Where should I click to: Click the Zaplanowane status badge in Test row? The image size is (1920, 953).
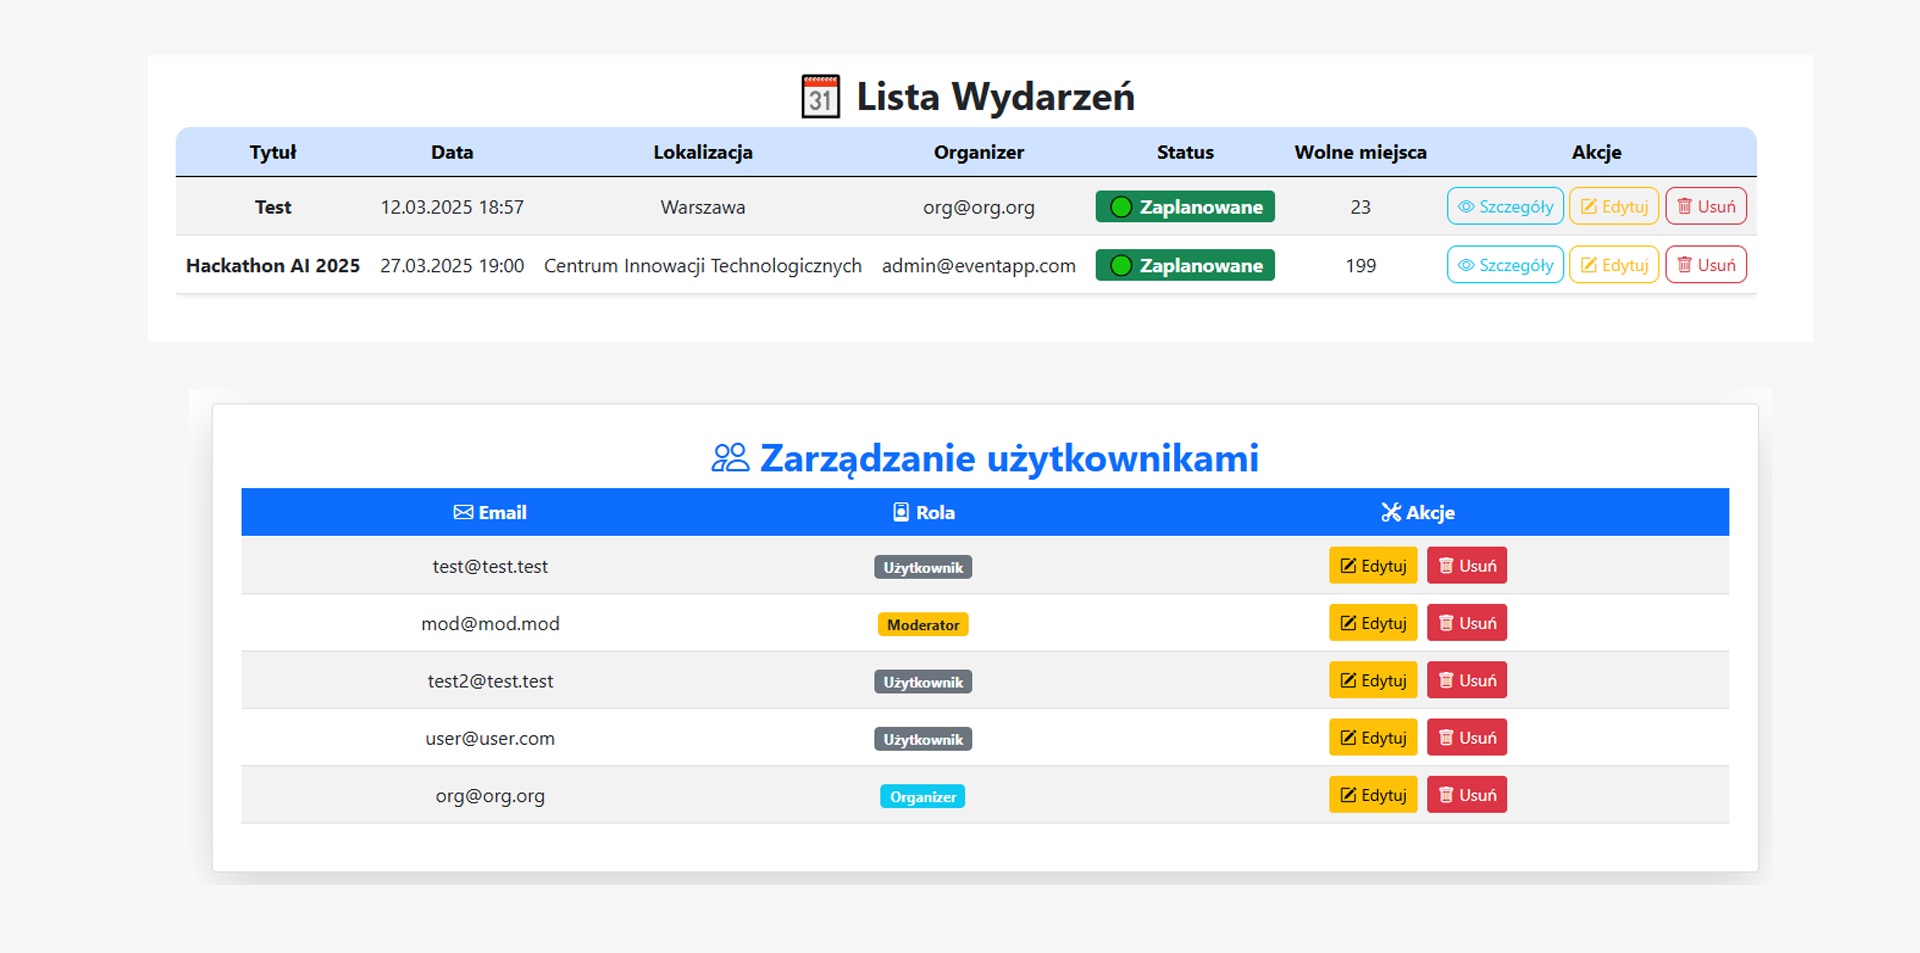pos(1185,207)
